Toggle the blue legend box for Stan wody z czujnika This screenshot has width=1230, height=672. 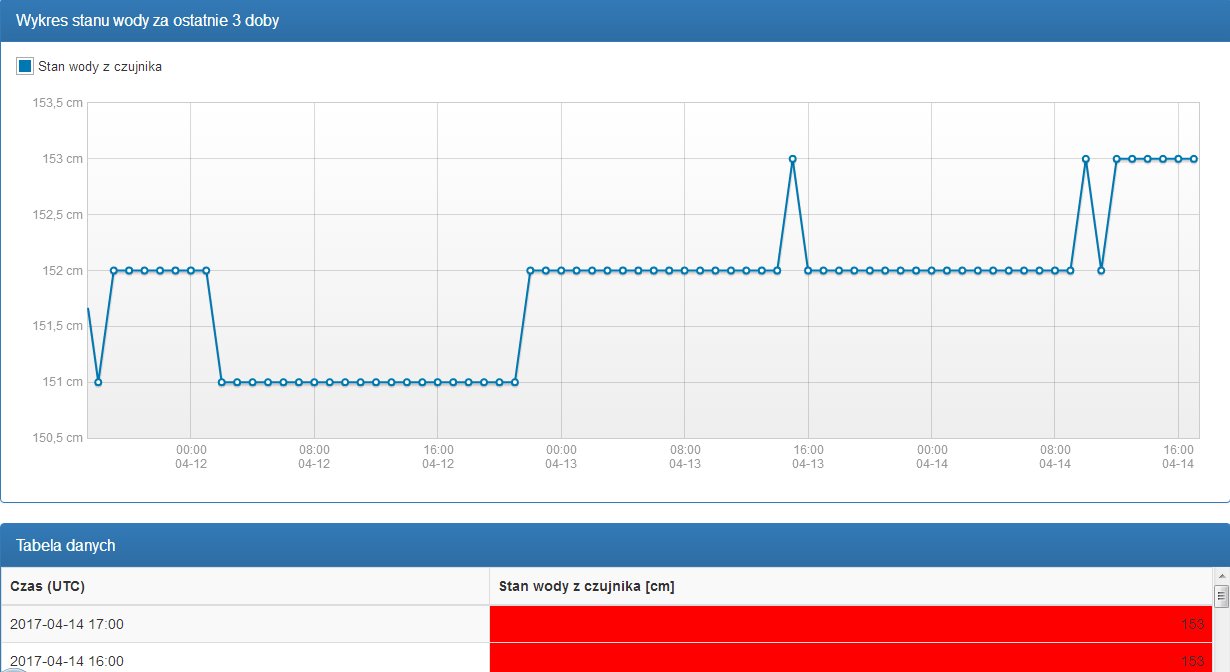click(25, 67)
